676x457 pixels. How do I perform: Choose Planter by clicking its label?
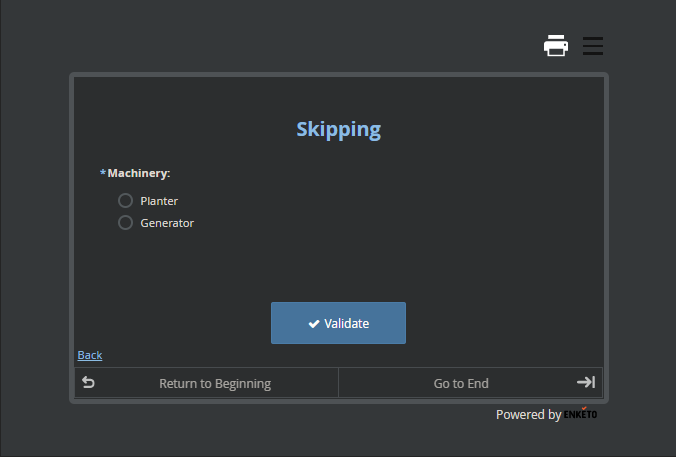click(x=159, y=201)
